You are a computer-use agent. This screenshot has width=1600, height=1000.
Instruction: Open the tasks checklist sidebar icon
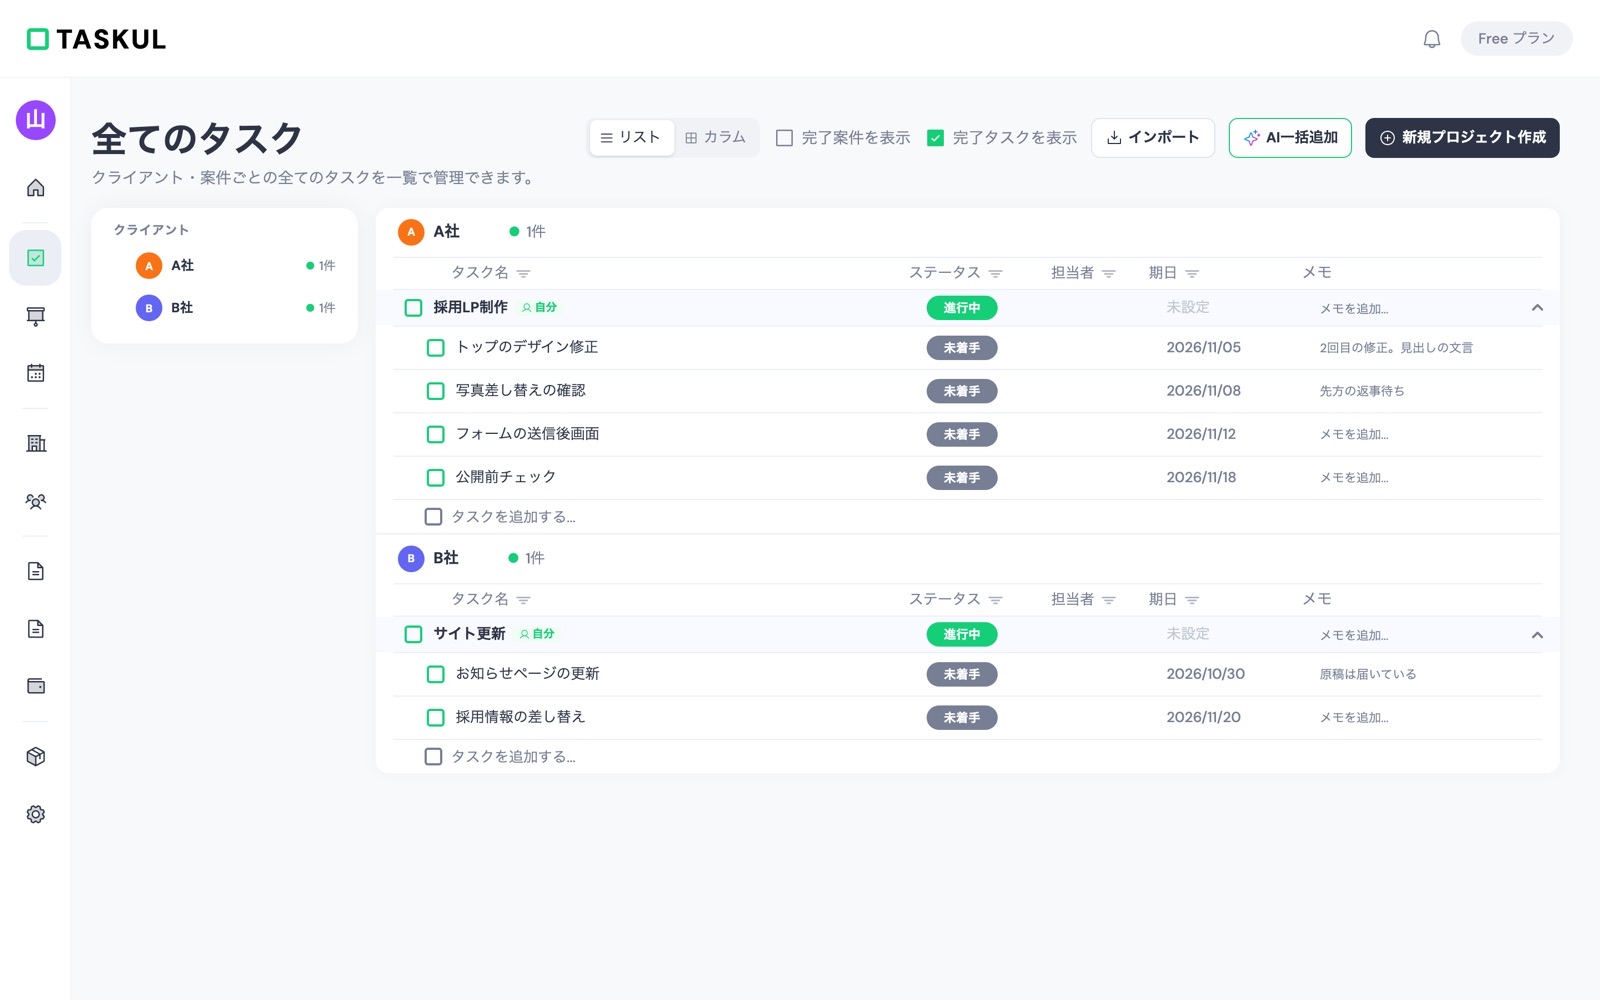[36, 258]
